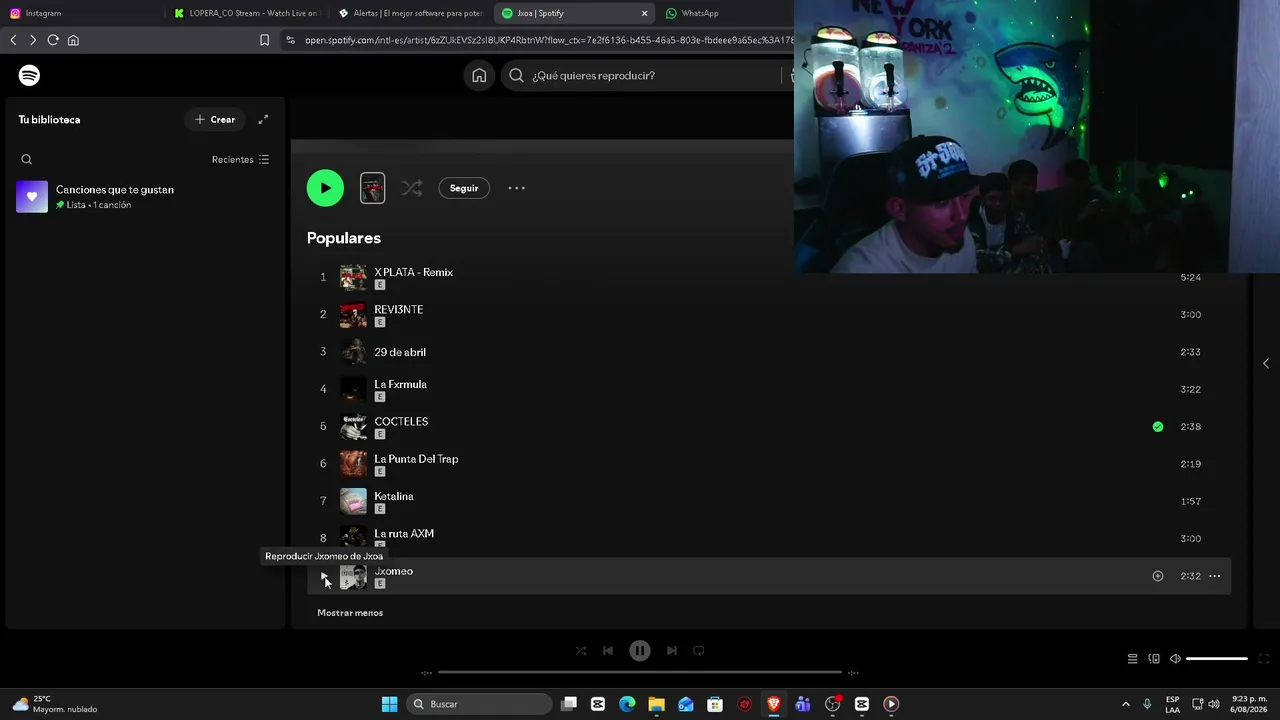This screenshot has height=720, width=1280.
Task: Click the Spotify logo in the header
Action: (x=29, y=75)
